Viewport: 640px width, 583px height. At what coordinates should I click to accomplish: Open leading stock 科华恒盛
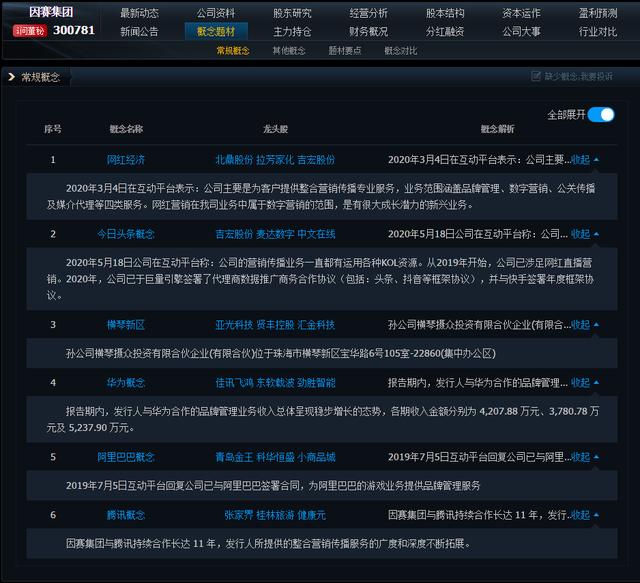[275, 457]
